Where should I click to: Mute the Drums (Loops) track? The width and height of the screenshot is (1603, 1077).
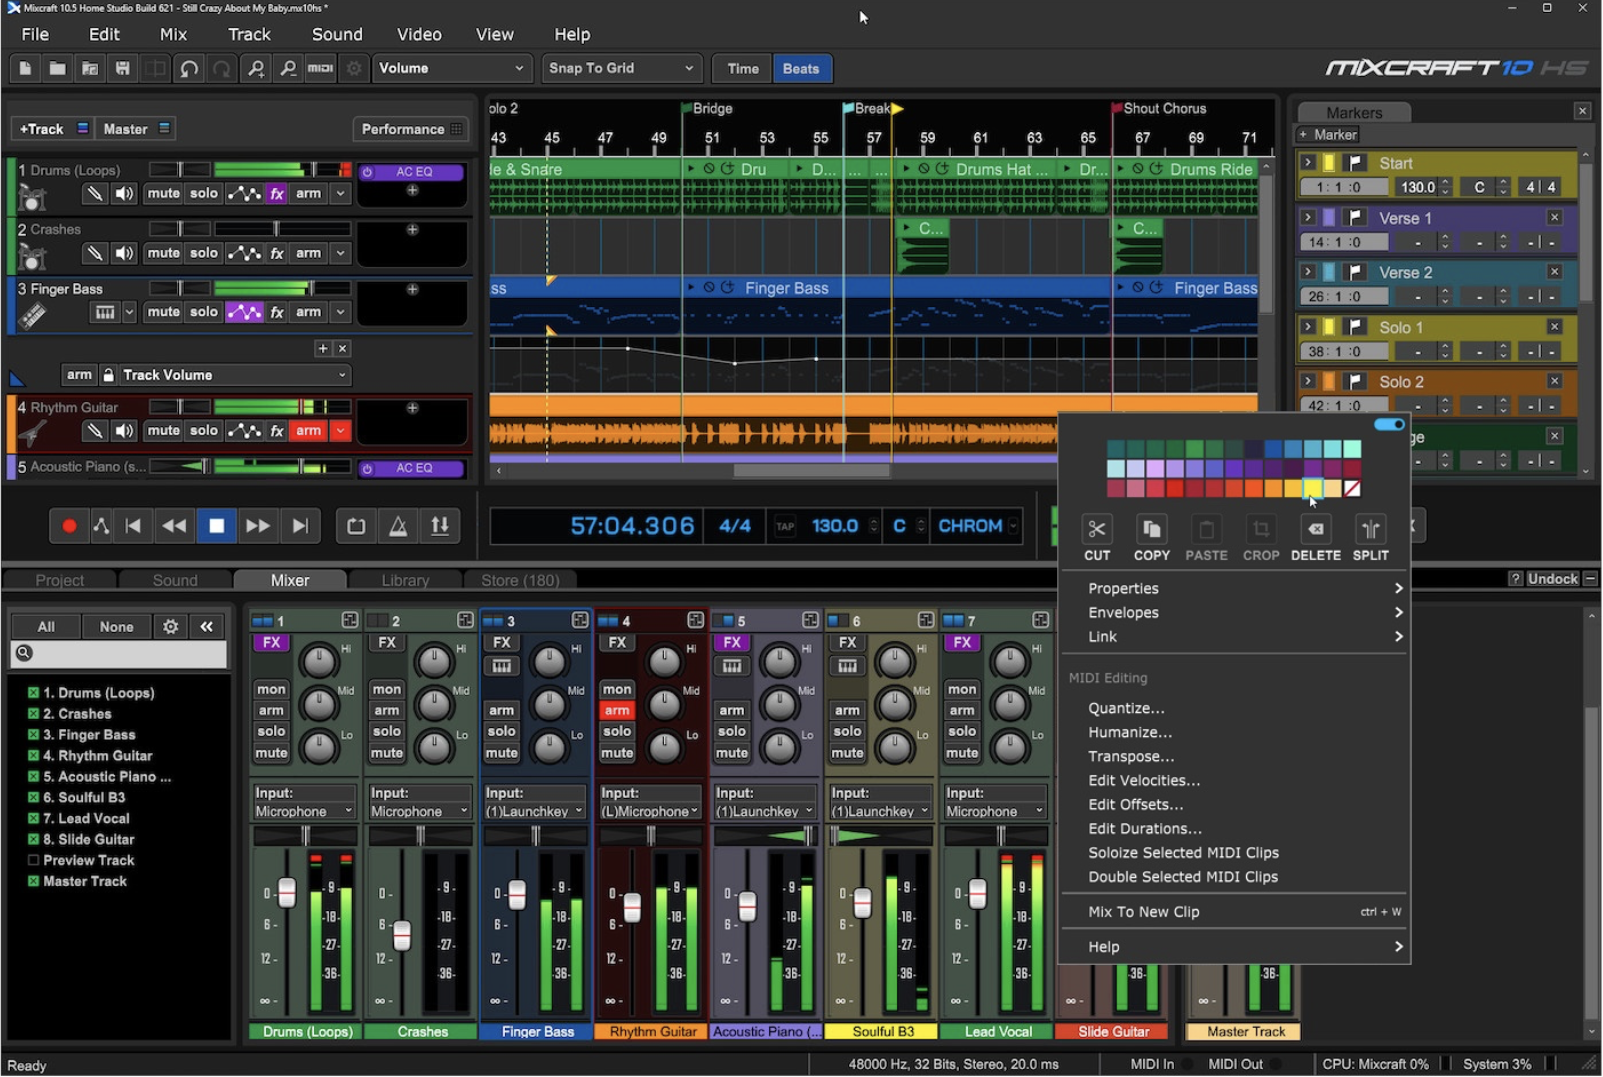point(163,193)
